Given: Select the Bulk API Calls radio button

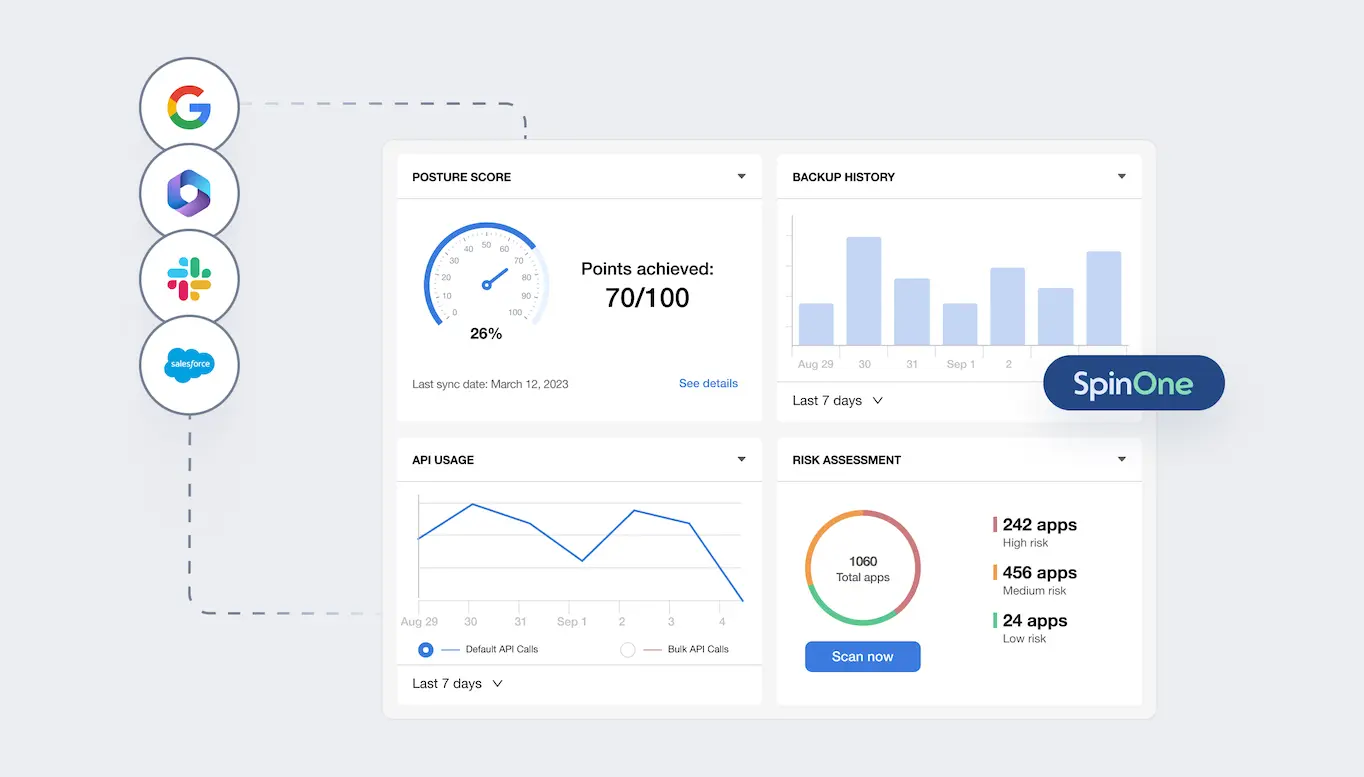Looking at the screenshot, I should click(x=627, y=649).
